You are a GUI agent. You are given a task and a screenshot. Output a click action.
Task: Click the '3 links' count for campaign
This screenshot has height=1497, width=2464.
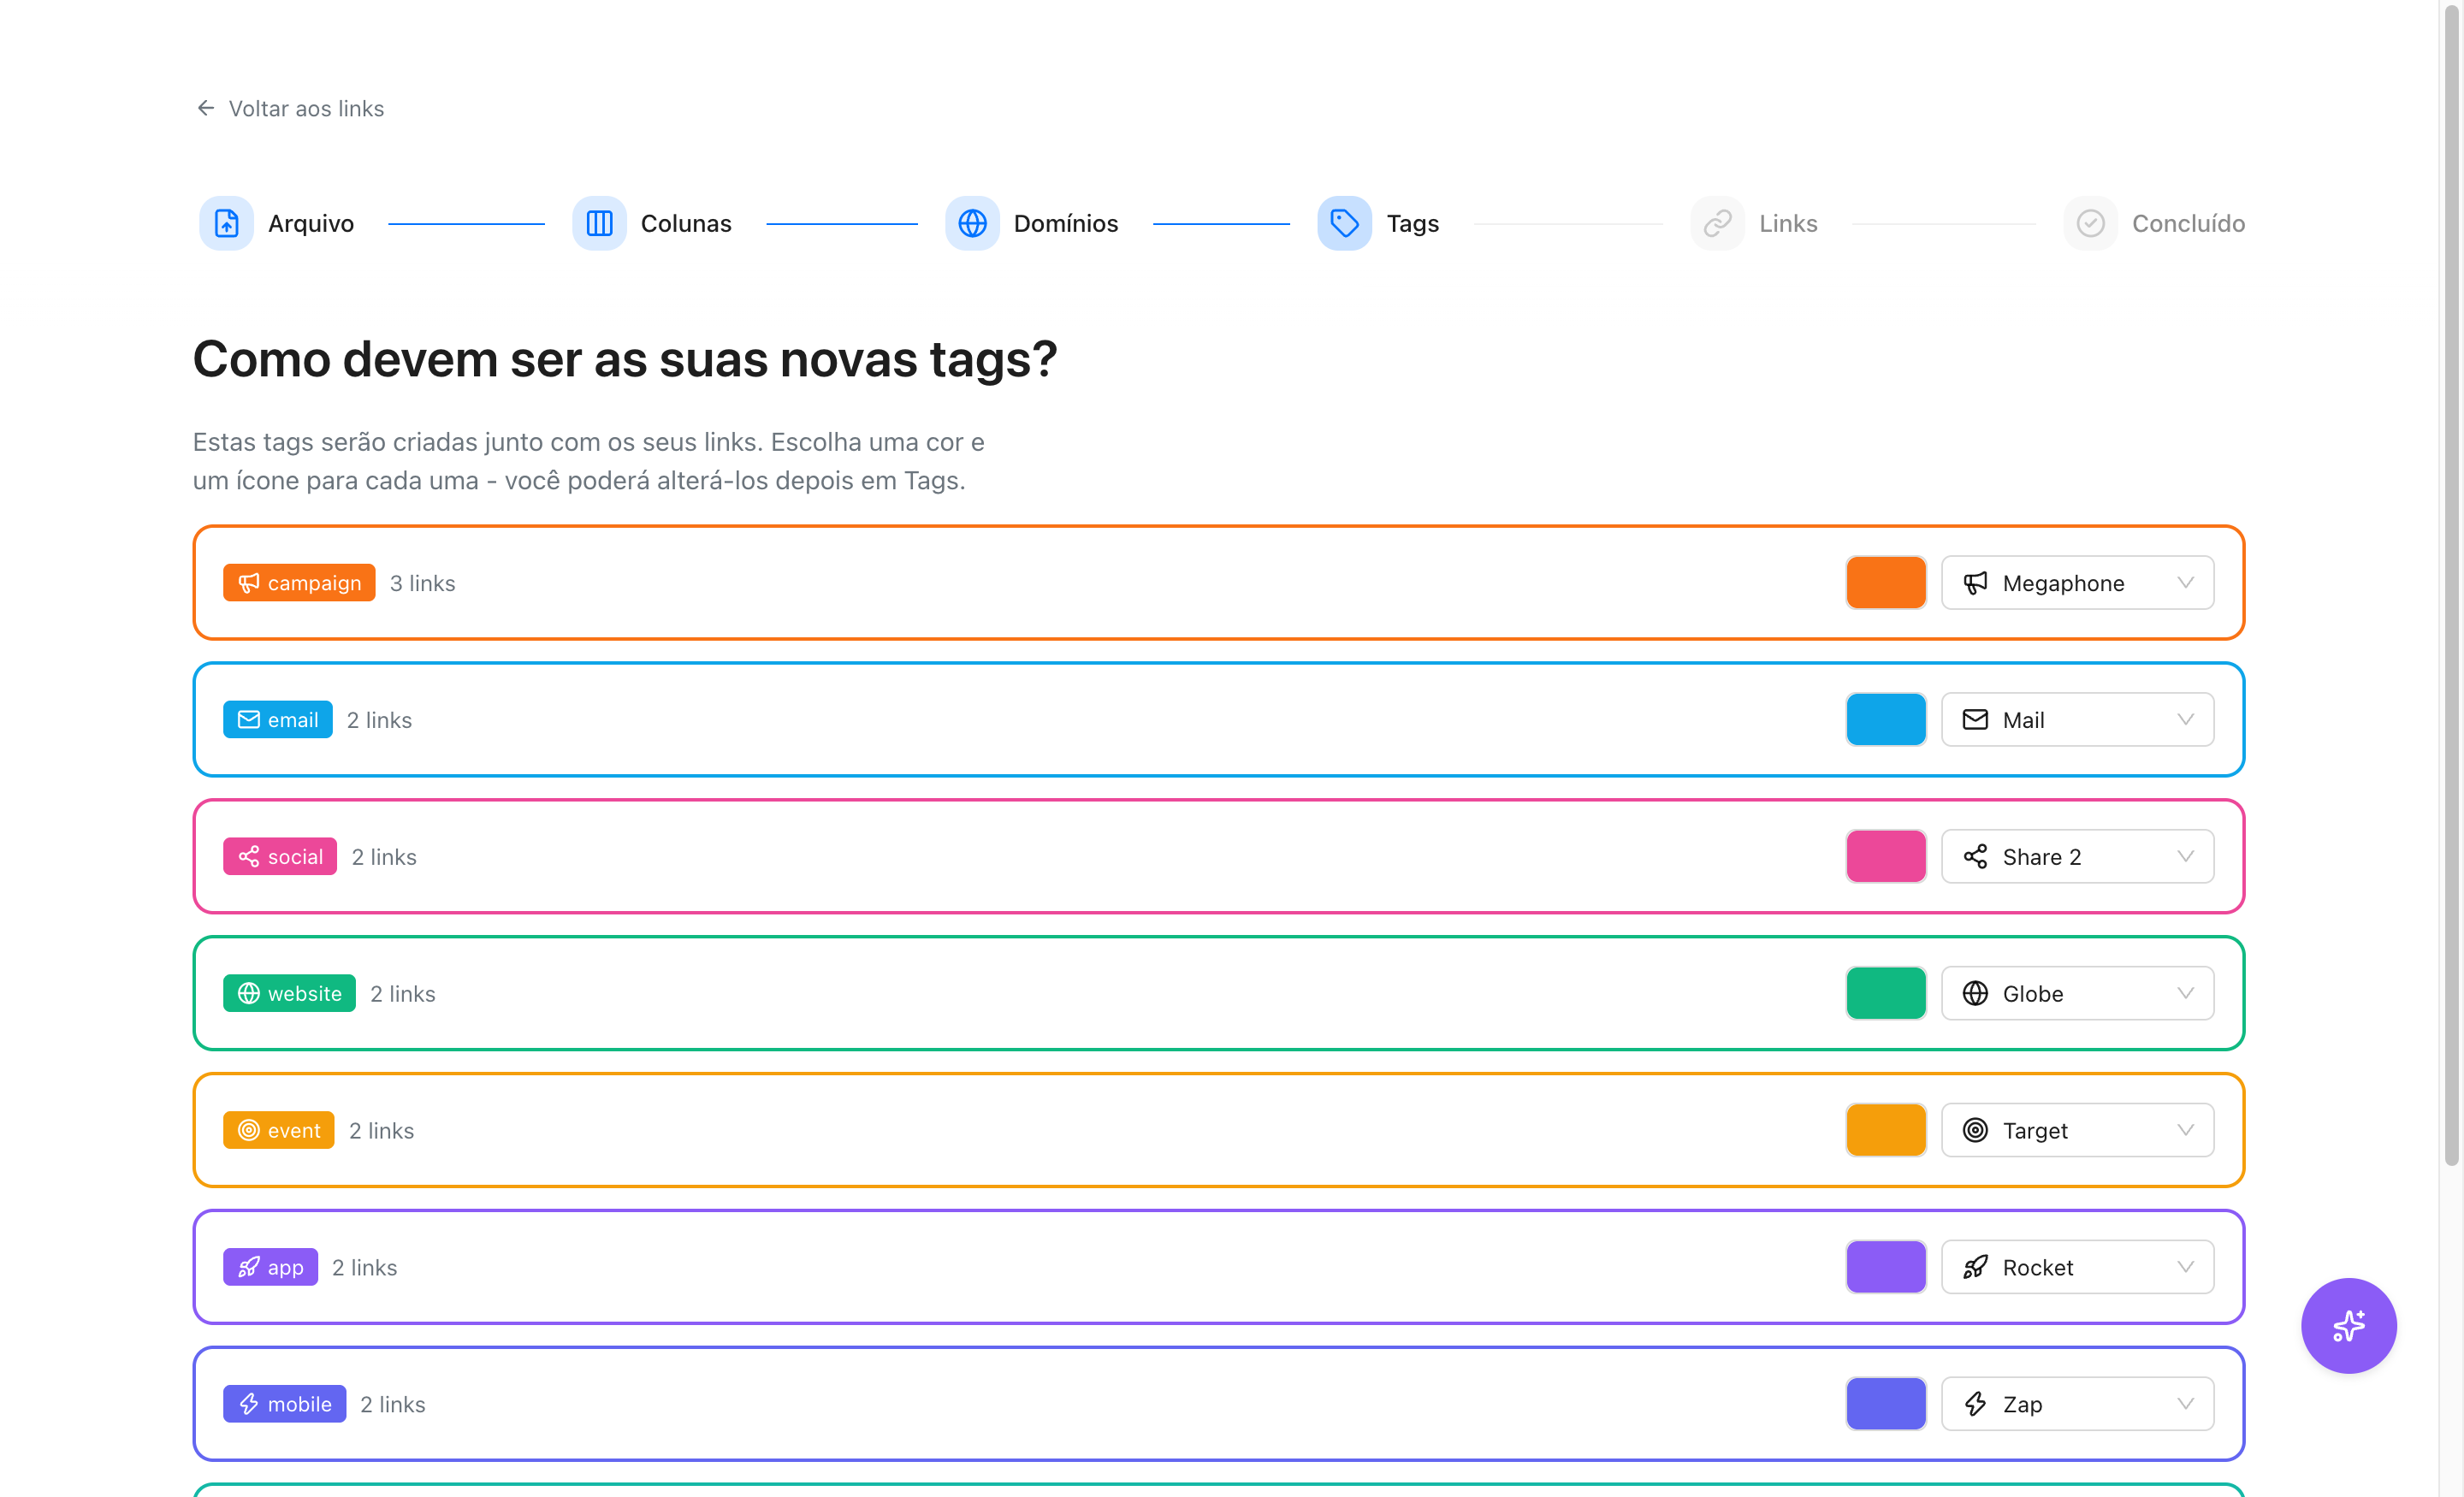point(422,583)
